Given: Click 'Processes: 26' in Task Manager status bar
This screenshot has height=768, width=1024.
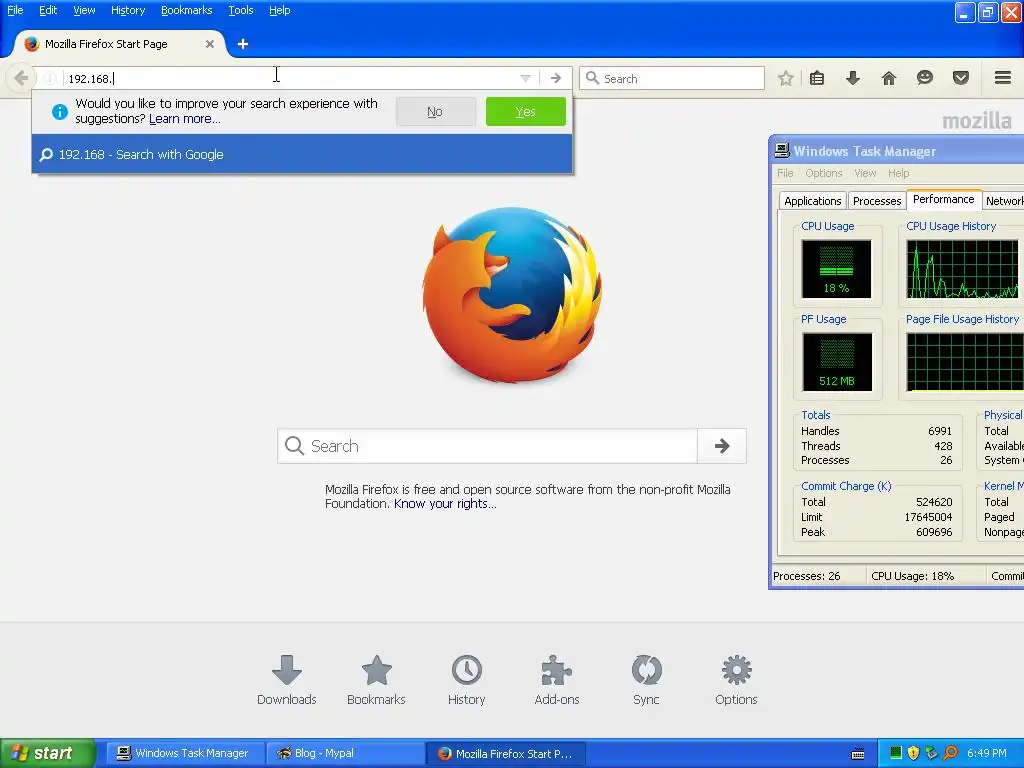Looking at the screenshot, I should pos(807,576).
